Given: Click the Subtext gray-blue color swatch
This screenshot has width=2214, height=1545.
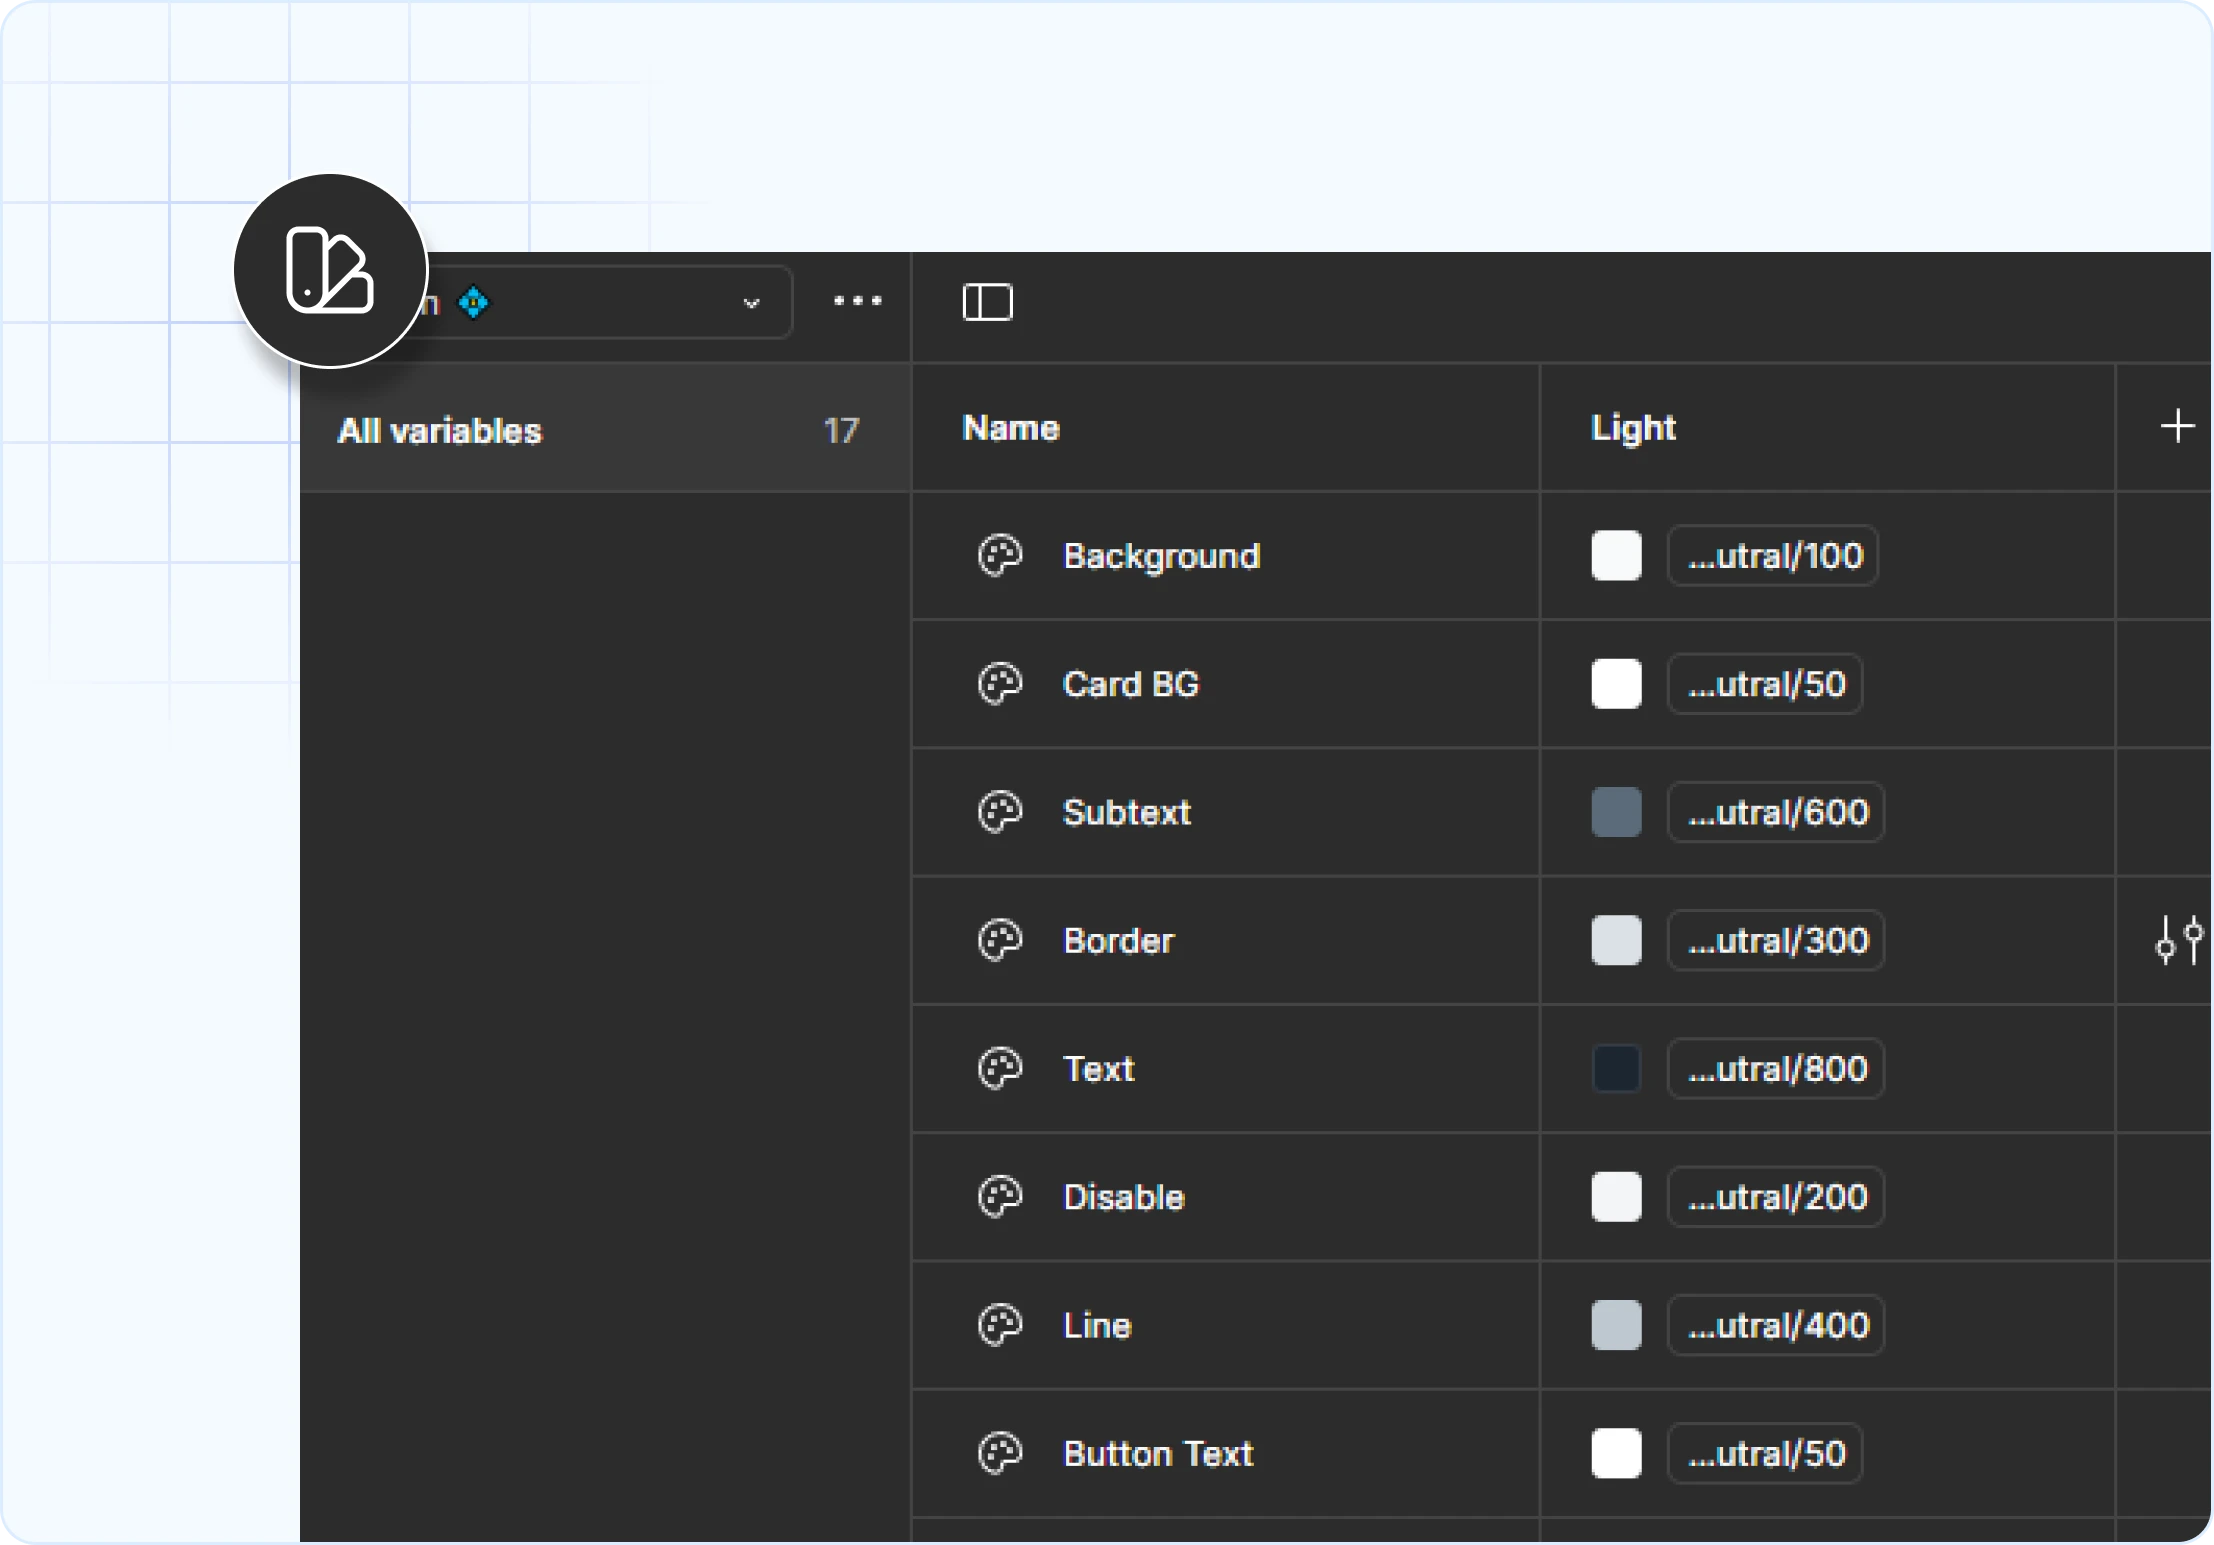Looking at the screenshot, I should pyautogui.click(x=1616, y=812).
